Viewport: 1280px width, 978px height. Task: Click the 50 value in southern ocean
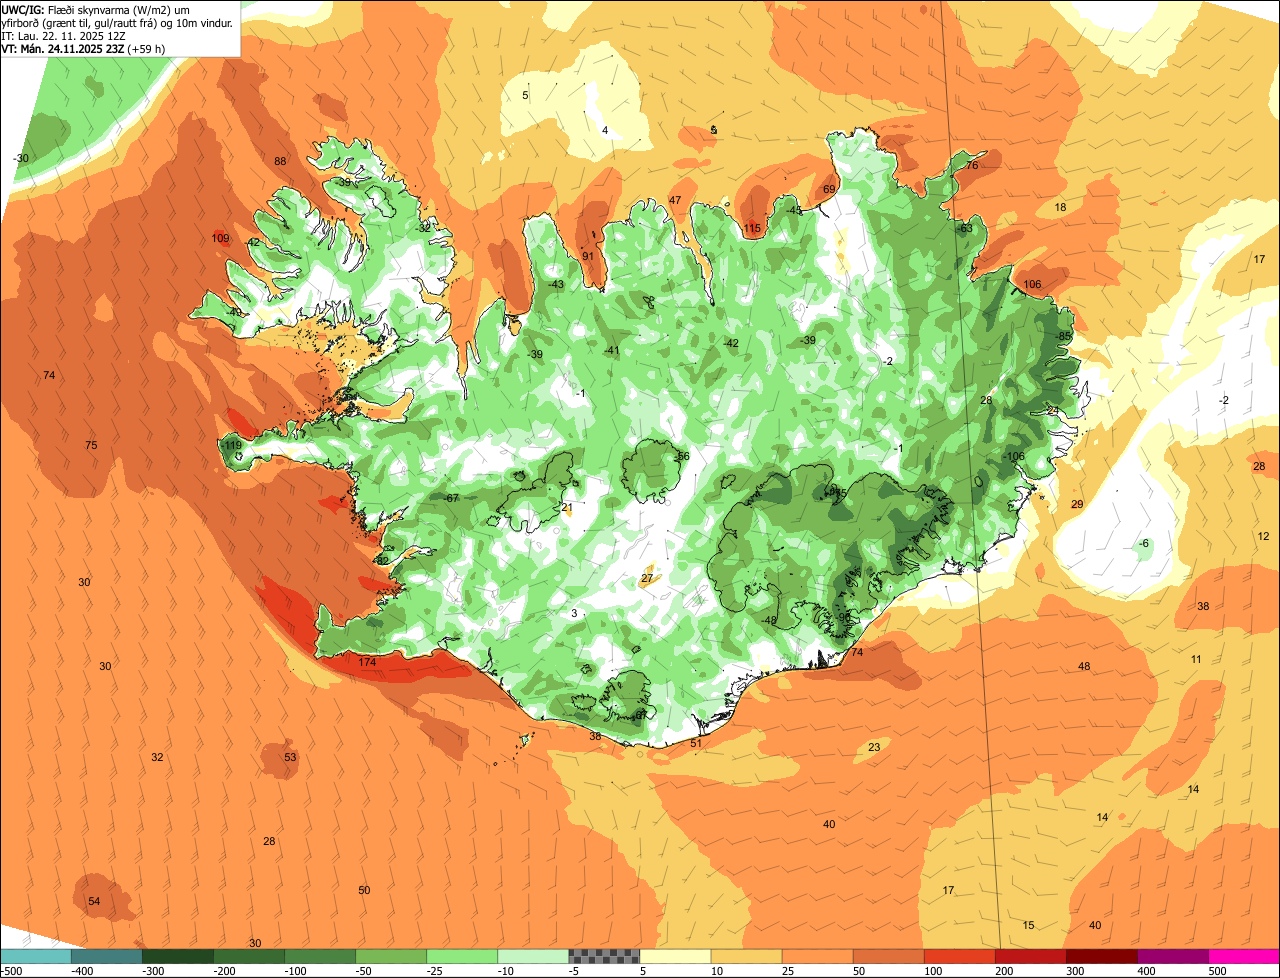click(364, 890)
